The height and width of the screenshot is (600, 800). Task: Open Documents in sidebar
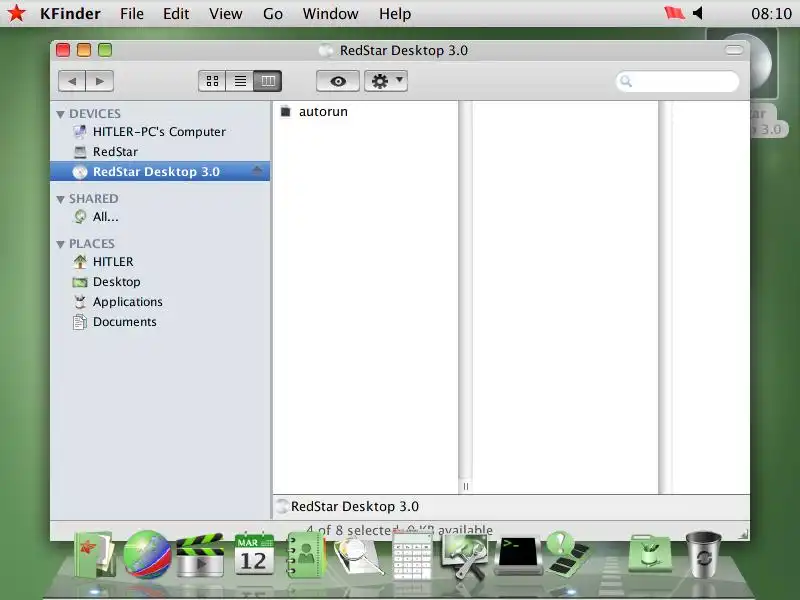point(160,322)
